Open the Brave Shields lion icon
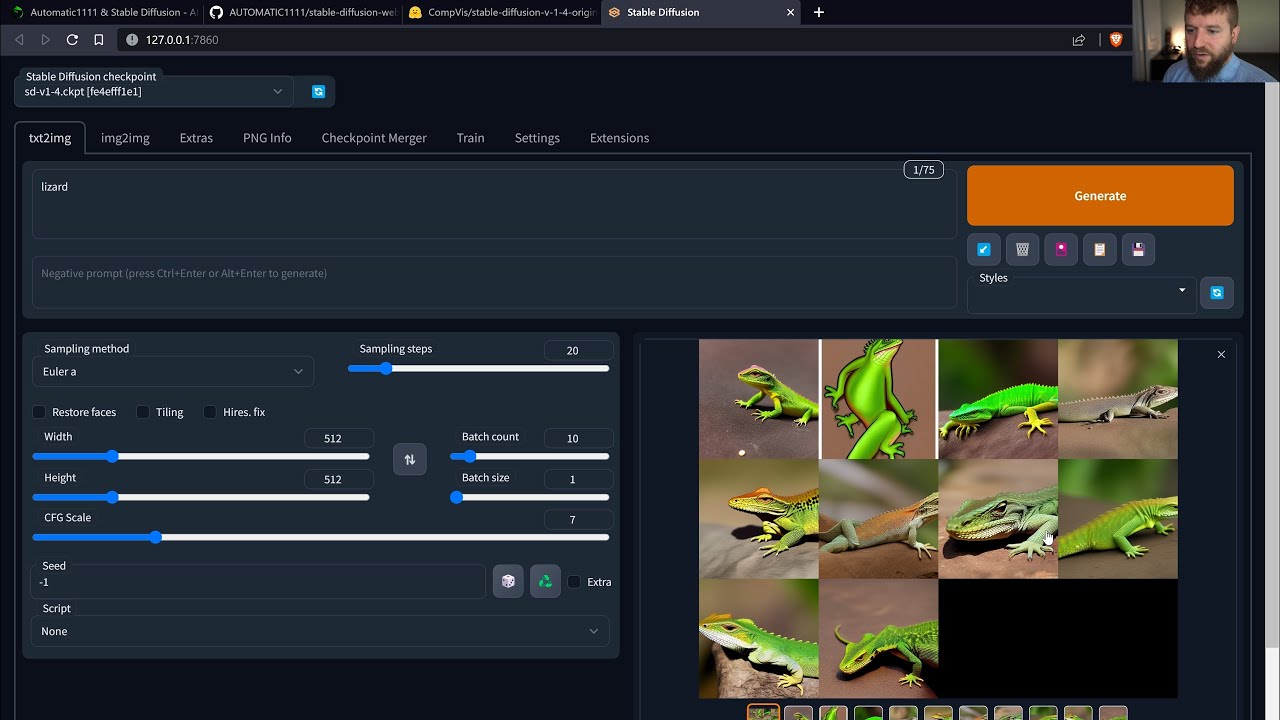The height and width of the screenshot is (720, 1280). click(x=1116, y=40)
